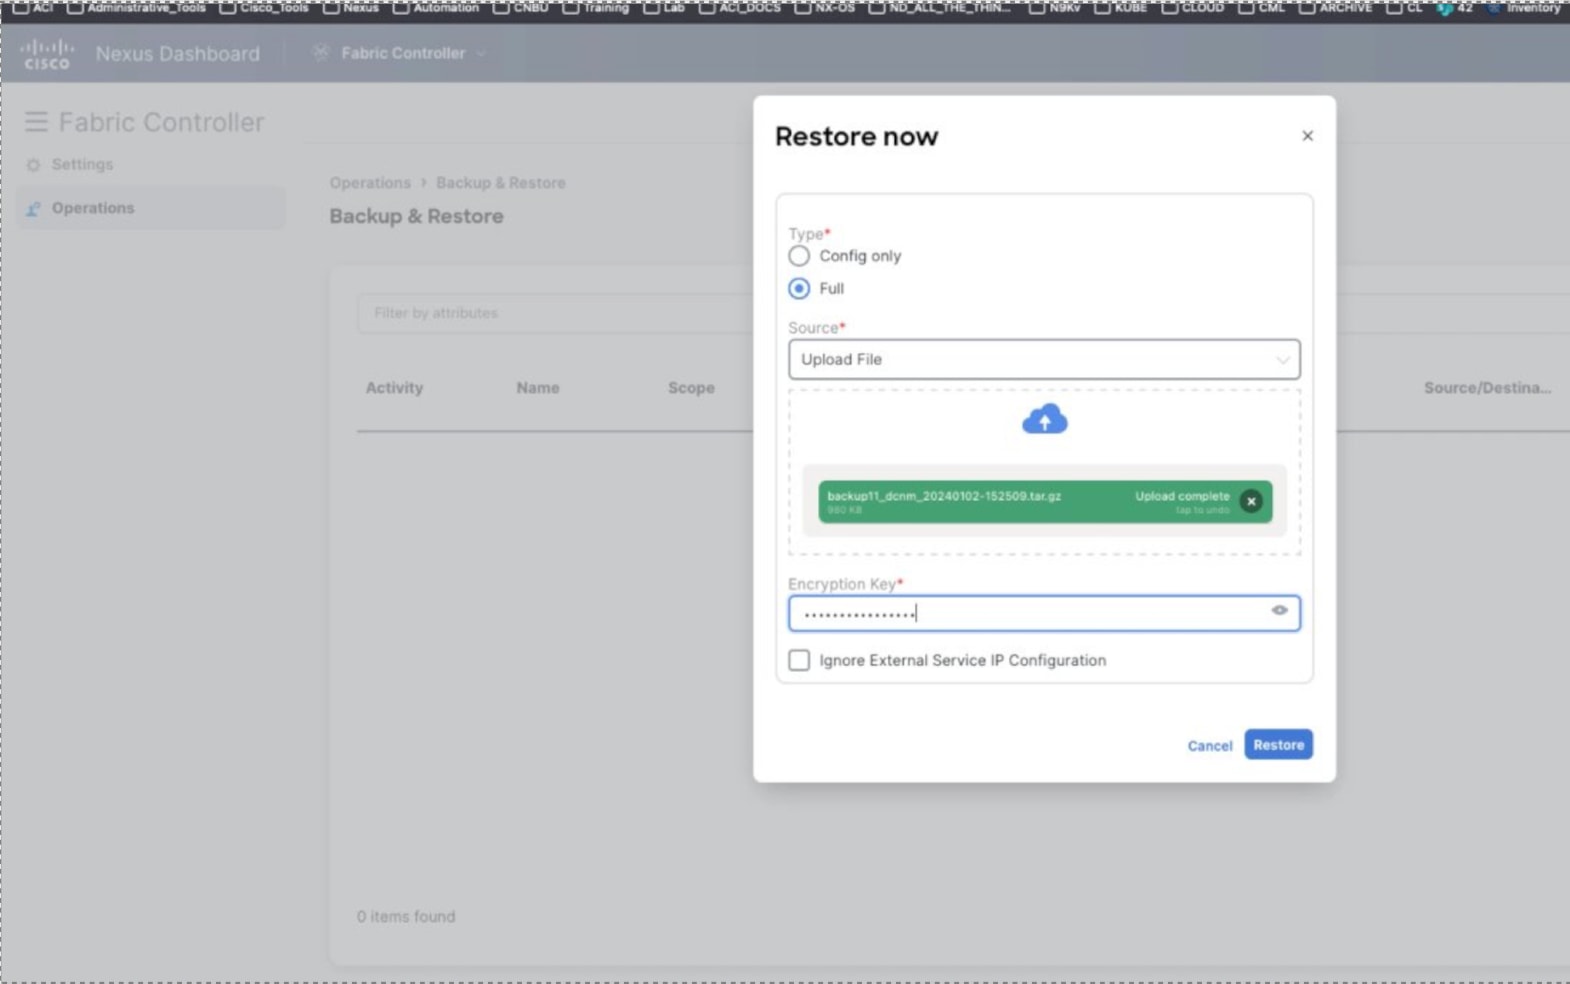This screenshot has height=984, width=1570.
Task: Select Operations in the sidebar
Action: point(150,208)
